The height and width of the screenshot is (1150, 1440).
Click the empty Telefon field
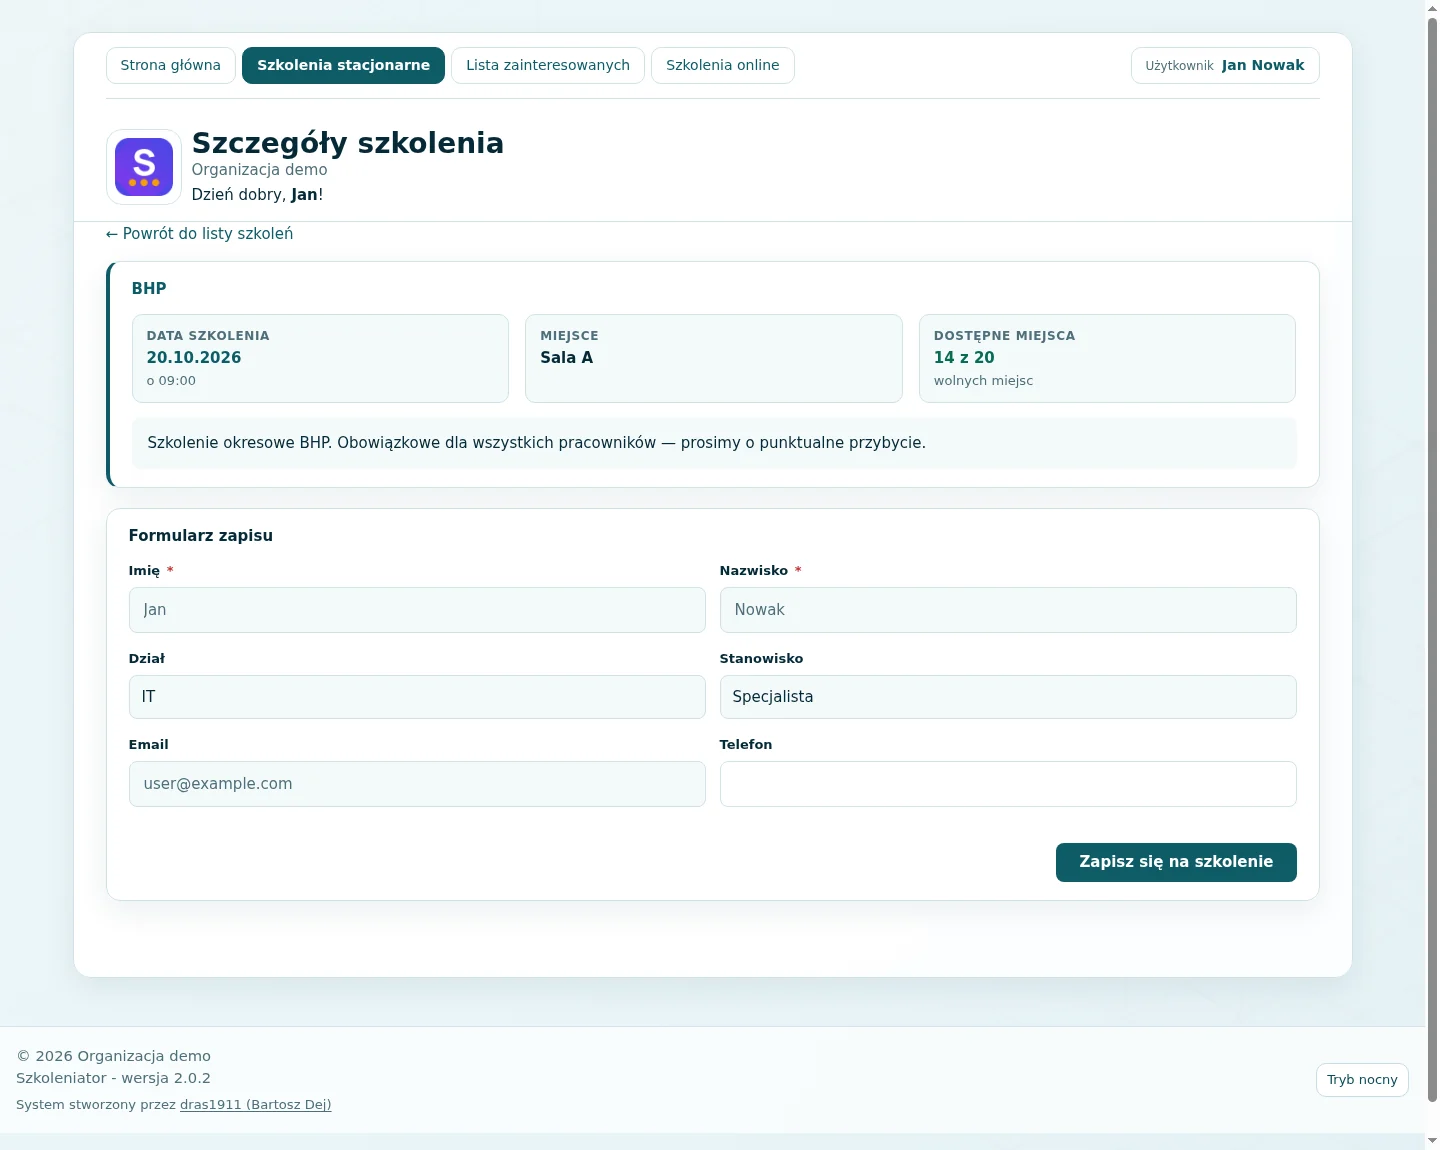(x=1008, y=784)
